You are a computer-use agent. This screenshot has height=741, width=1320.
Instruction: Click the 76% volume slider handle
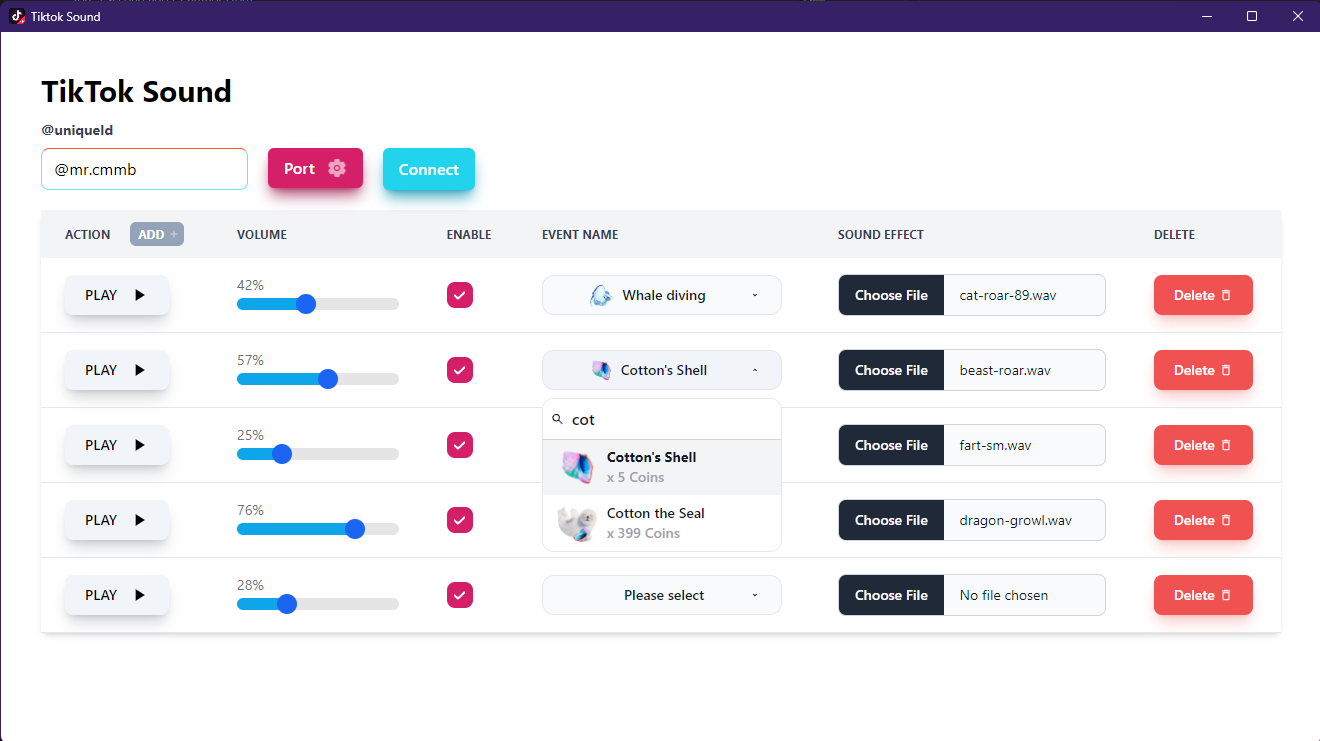pyautogui.click(x=355, y=529)
